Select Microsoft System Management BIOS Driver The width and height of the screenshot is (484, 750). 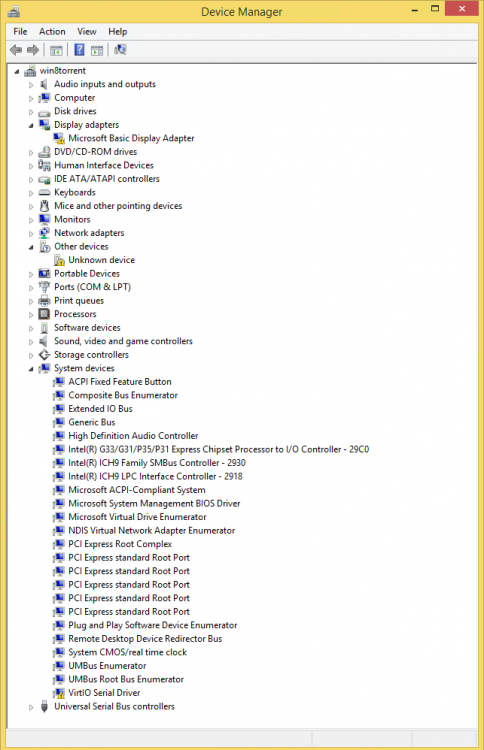point(154,504)
